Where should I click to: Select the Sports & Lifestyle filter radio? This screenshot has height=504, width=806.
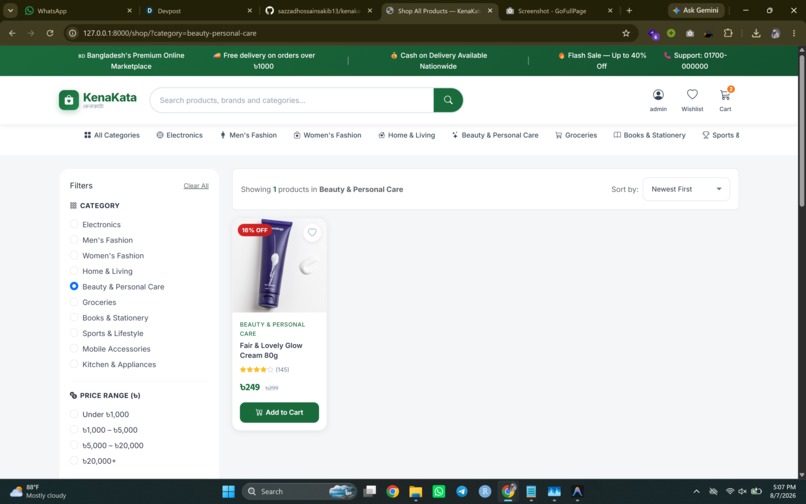click(74, 333)
